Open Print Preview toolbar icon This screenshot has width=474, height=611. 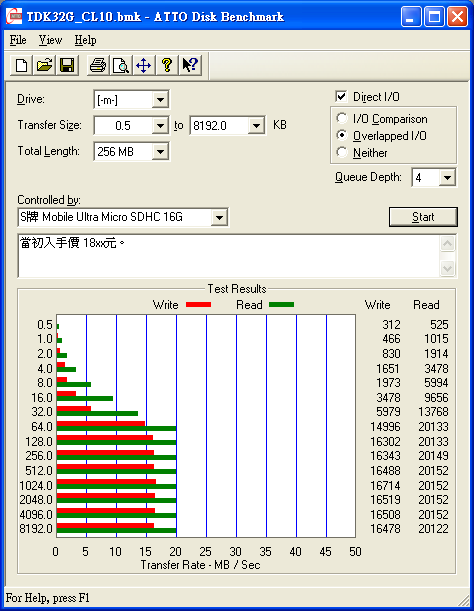(120, 65)
